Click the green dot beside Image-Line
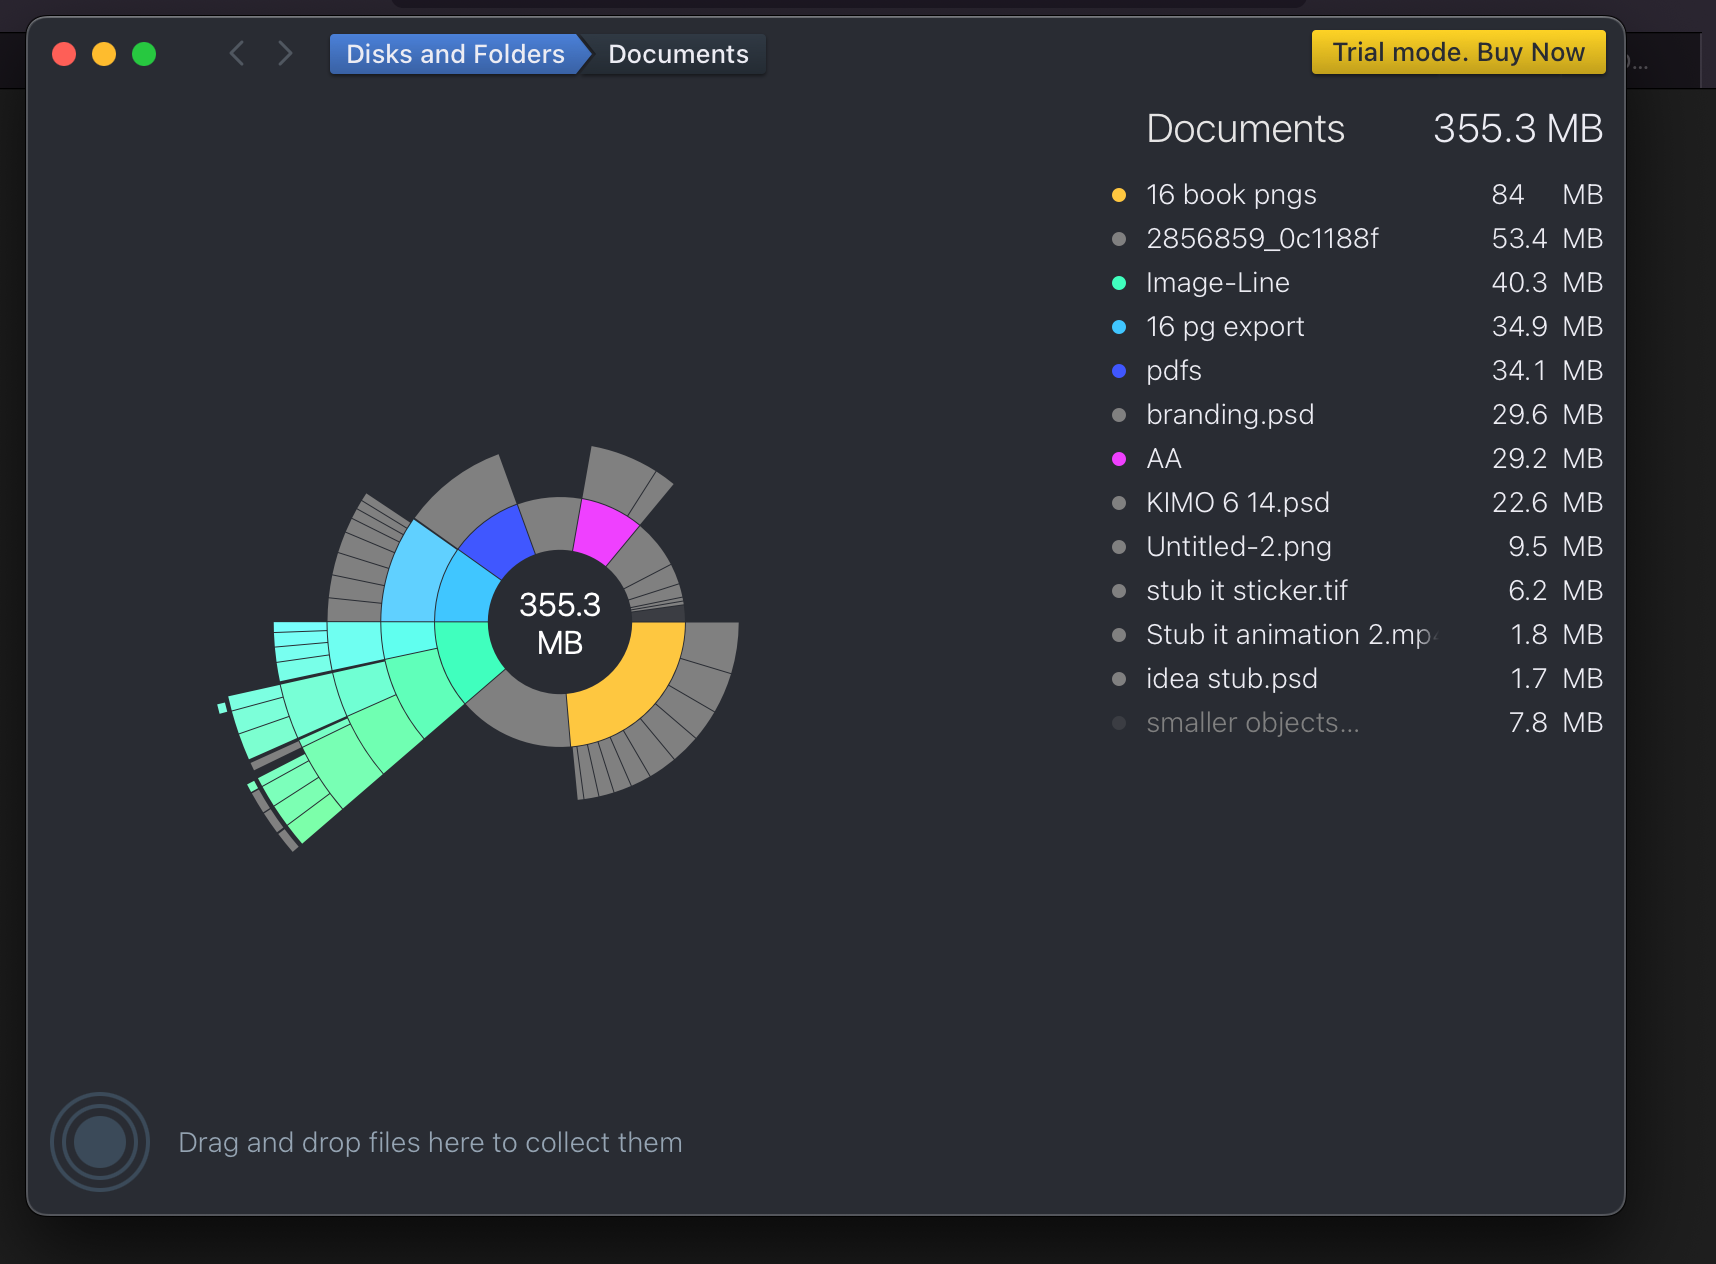Viewport: 1716px width, 1264px height. pos(1119,283)
